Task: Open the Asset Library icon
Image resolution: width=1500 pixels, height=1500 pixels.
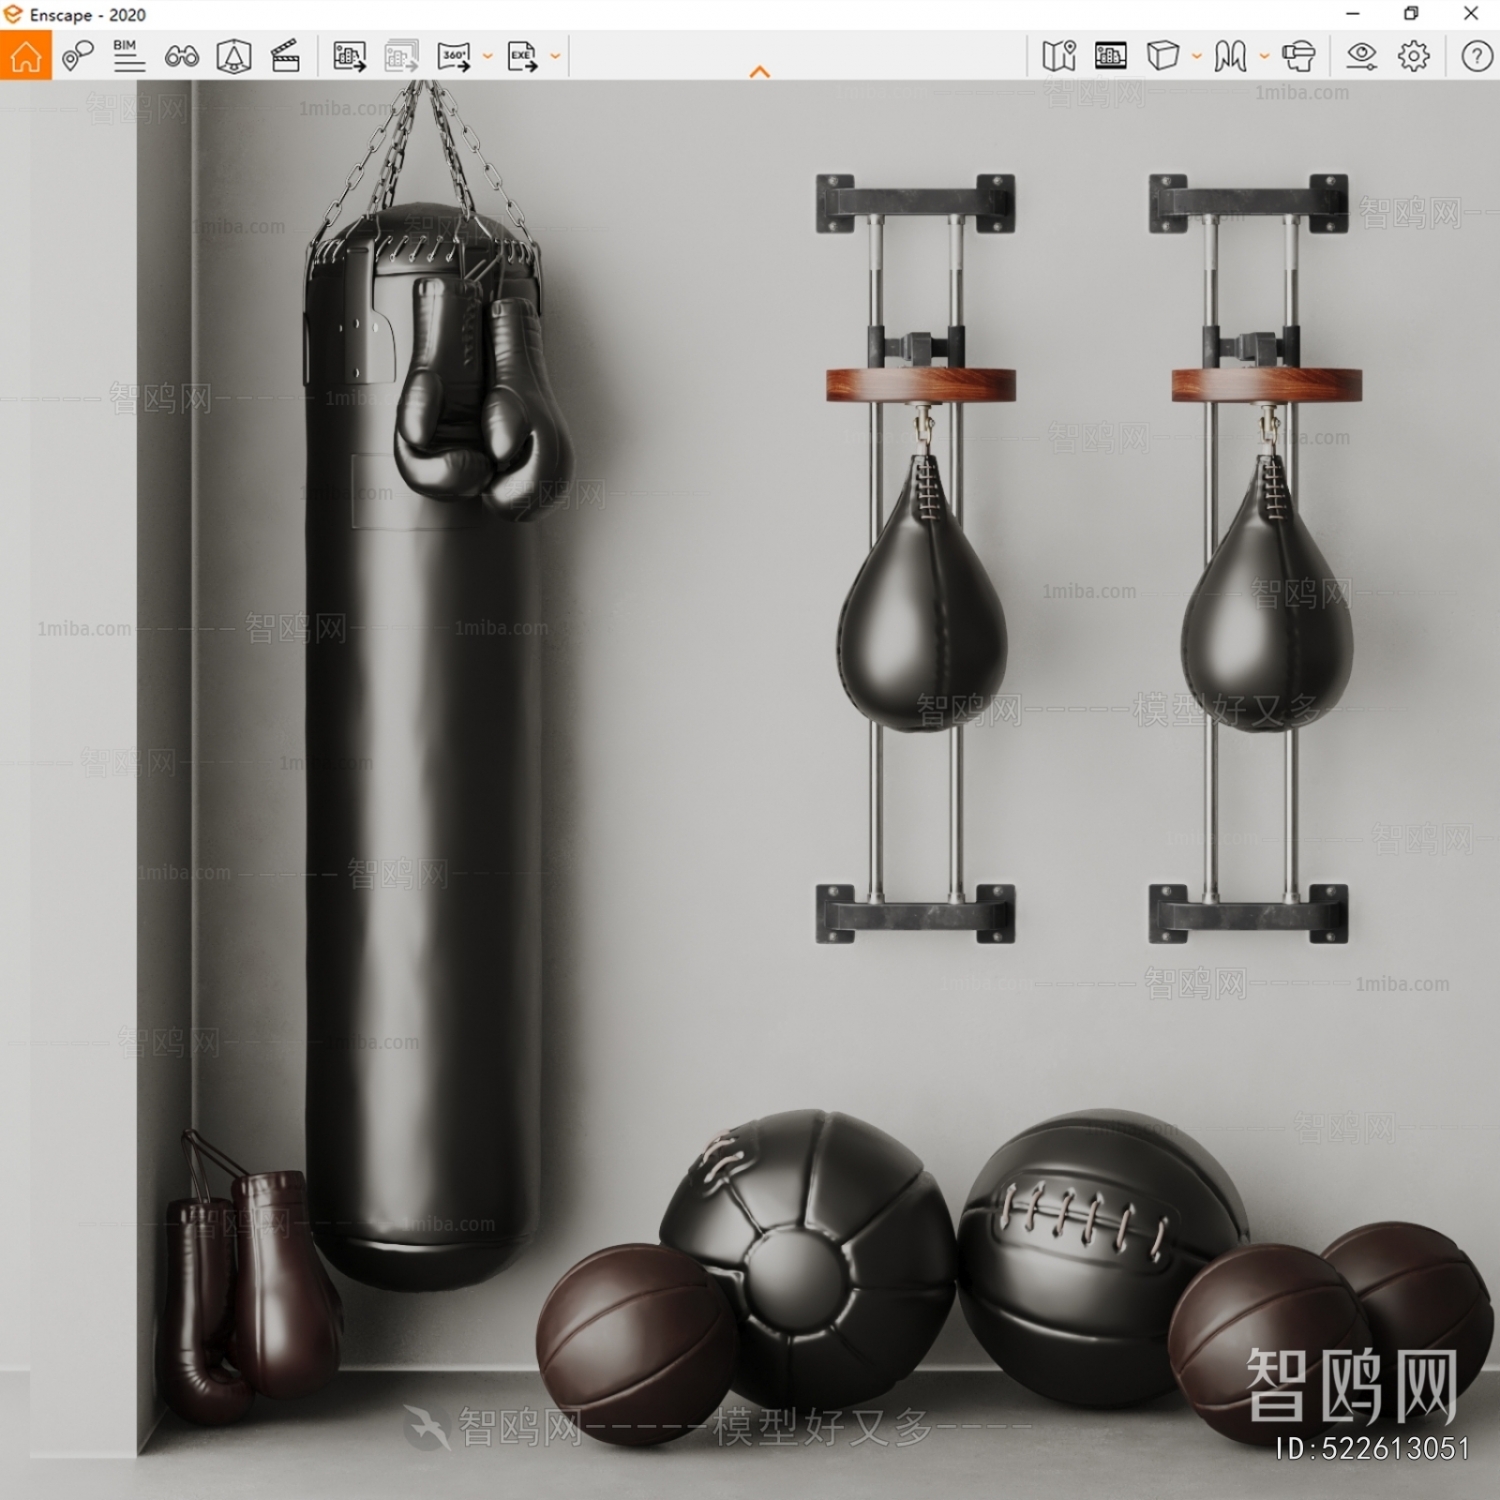Action: (x=1111, y=56)
